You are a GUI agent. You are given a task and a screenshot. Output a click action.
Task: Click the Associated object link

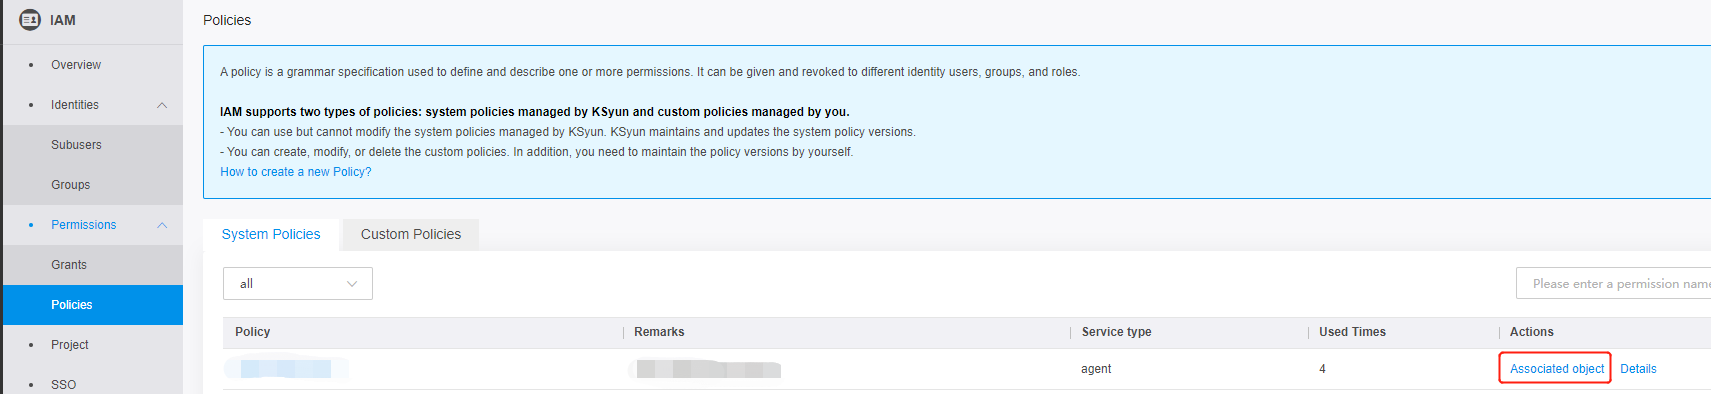point(1557,369)
